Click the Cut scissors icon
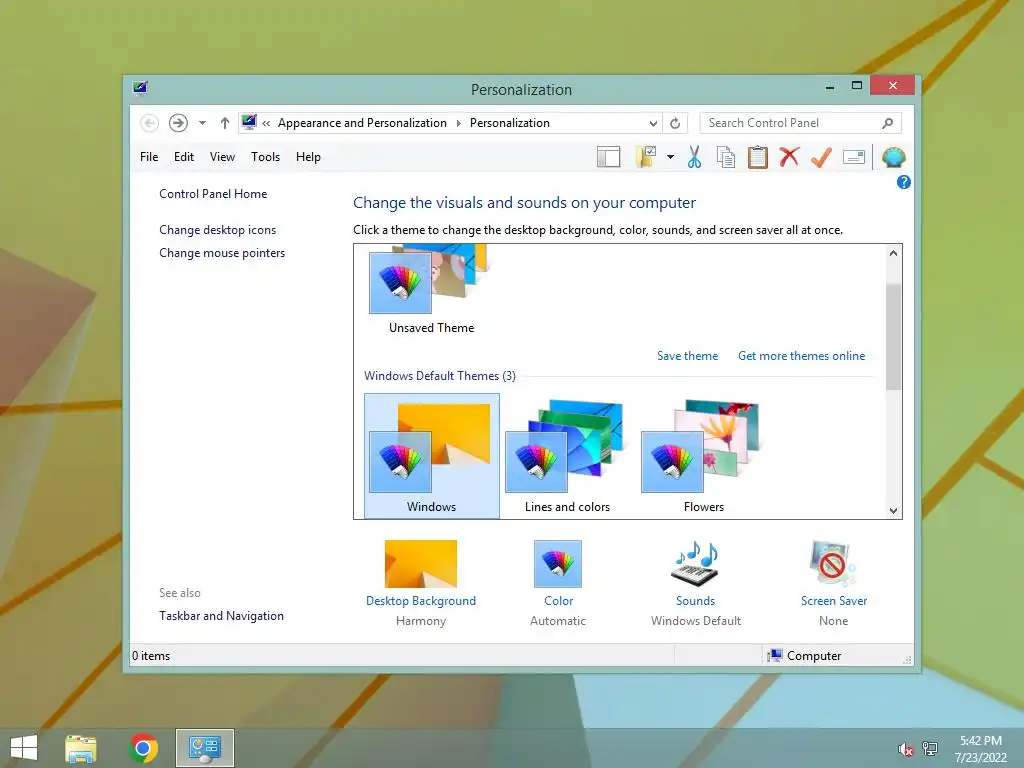1024x768 pixels. point(694,157)
